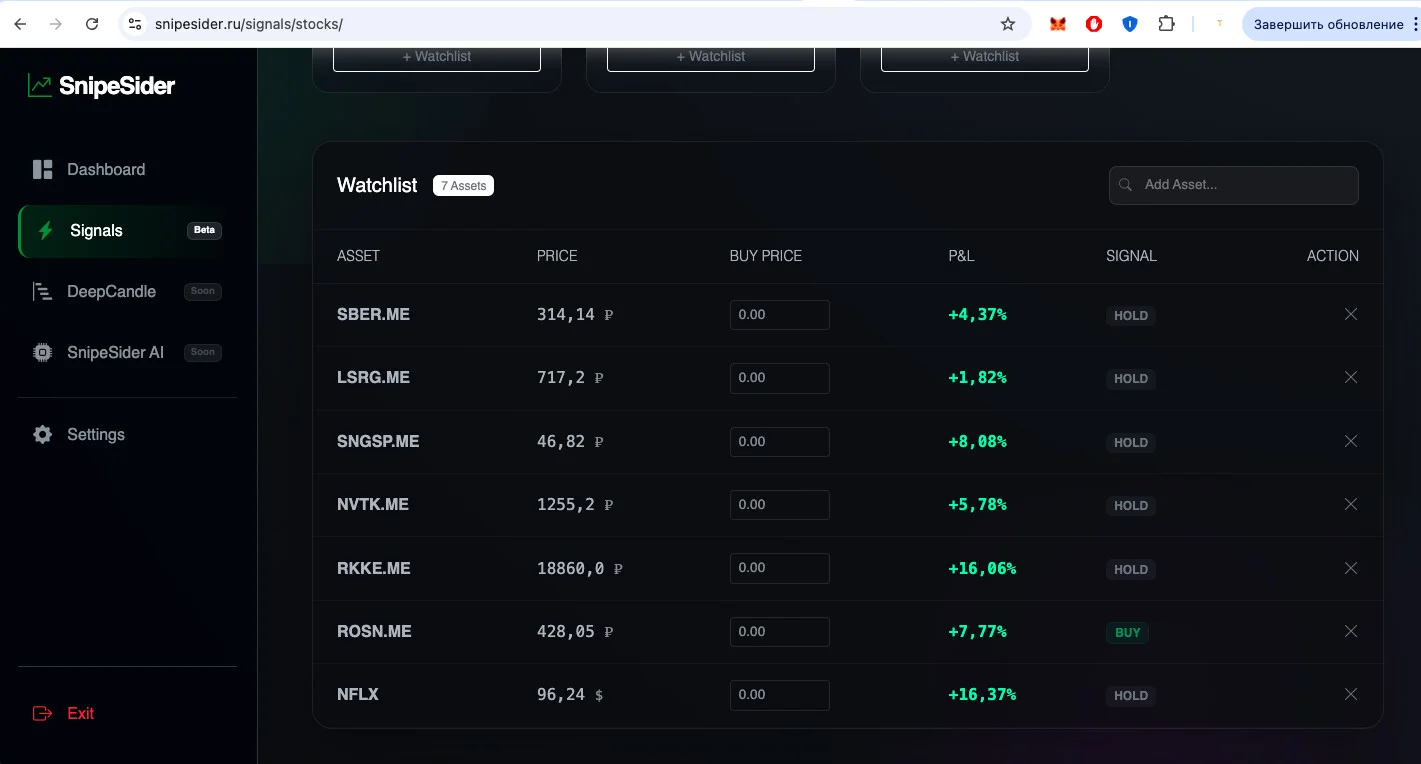This screenshot has width=1421, height=764.
Task: Click the buy price field for ROSN.ME
Action: [x=780, y=632]
